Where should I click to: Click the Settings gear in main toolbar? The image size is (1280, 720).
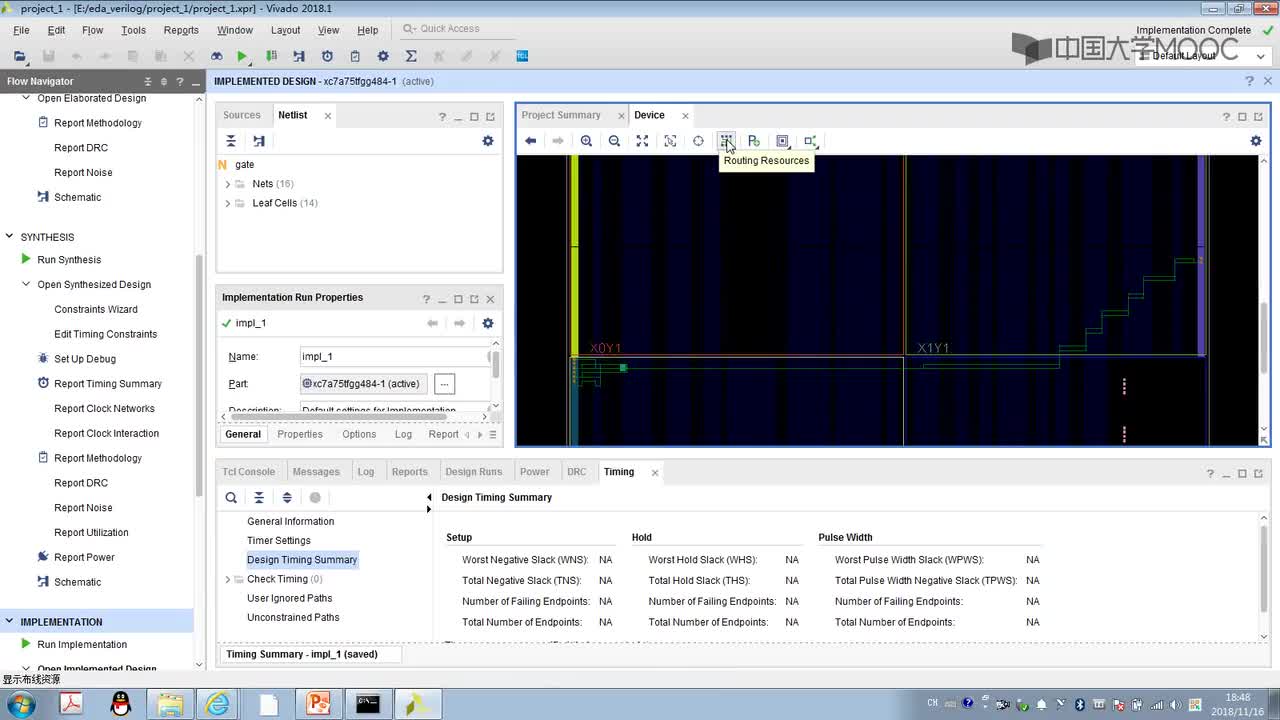coord(383,56)
